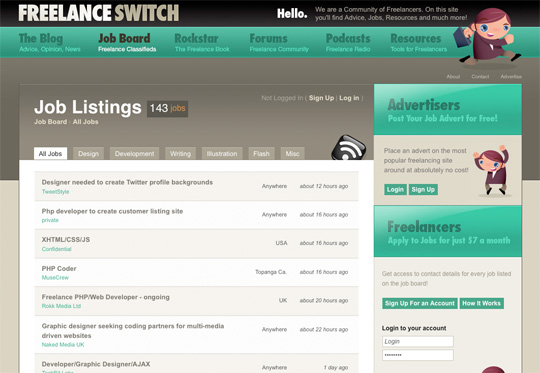Open the Job Board navigation item
Viewport: 540px width, 373px height.
(x=127, y=43)
